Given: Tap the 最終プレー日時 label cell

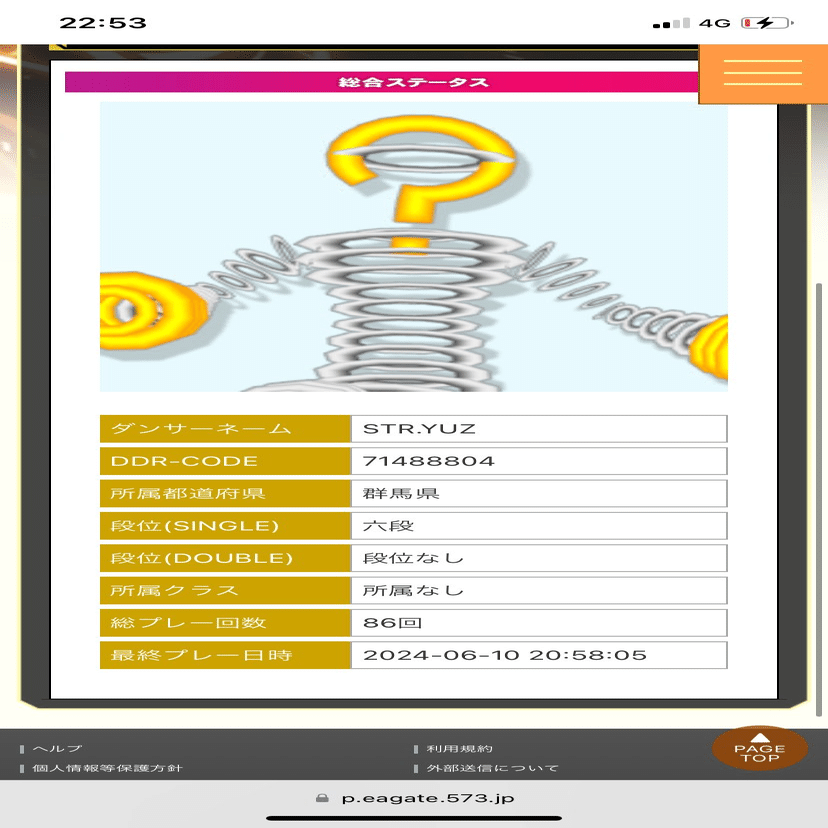Looking at the screenshot, I should pyautogui.click(x=225, y=655).
